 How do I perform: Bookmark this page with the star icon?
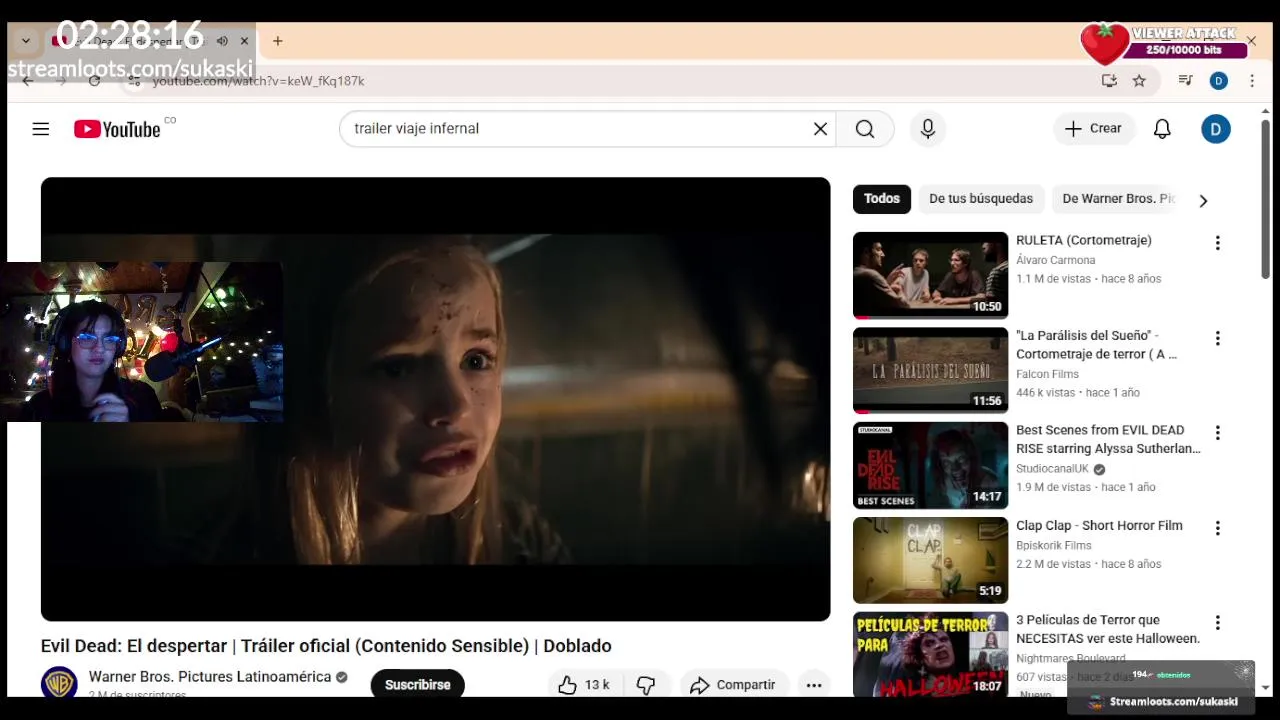click(1139, 81)
